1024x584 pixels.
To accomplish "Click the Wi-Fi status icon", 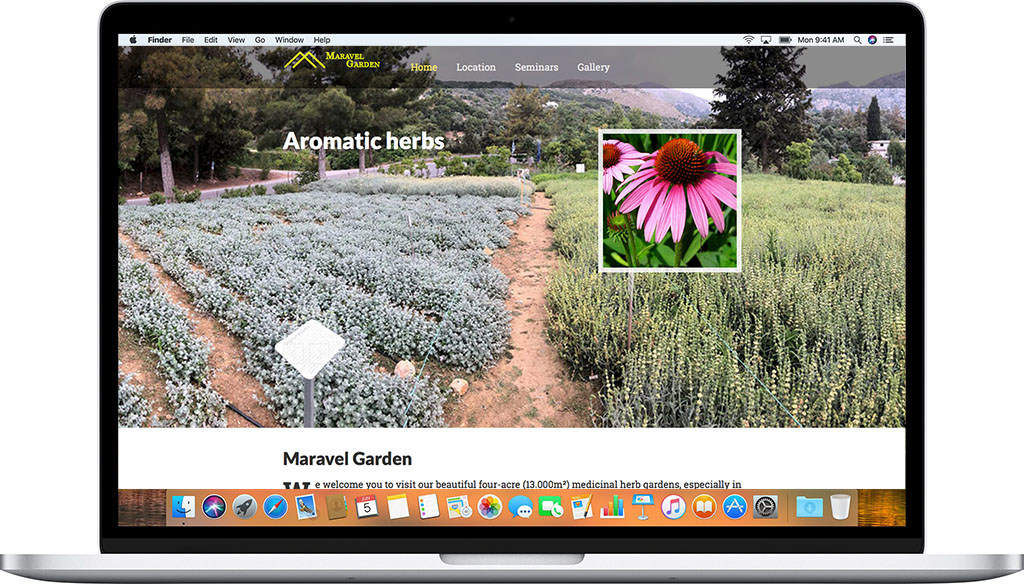I will pyautogui.click(x=748, y=40).
